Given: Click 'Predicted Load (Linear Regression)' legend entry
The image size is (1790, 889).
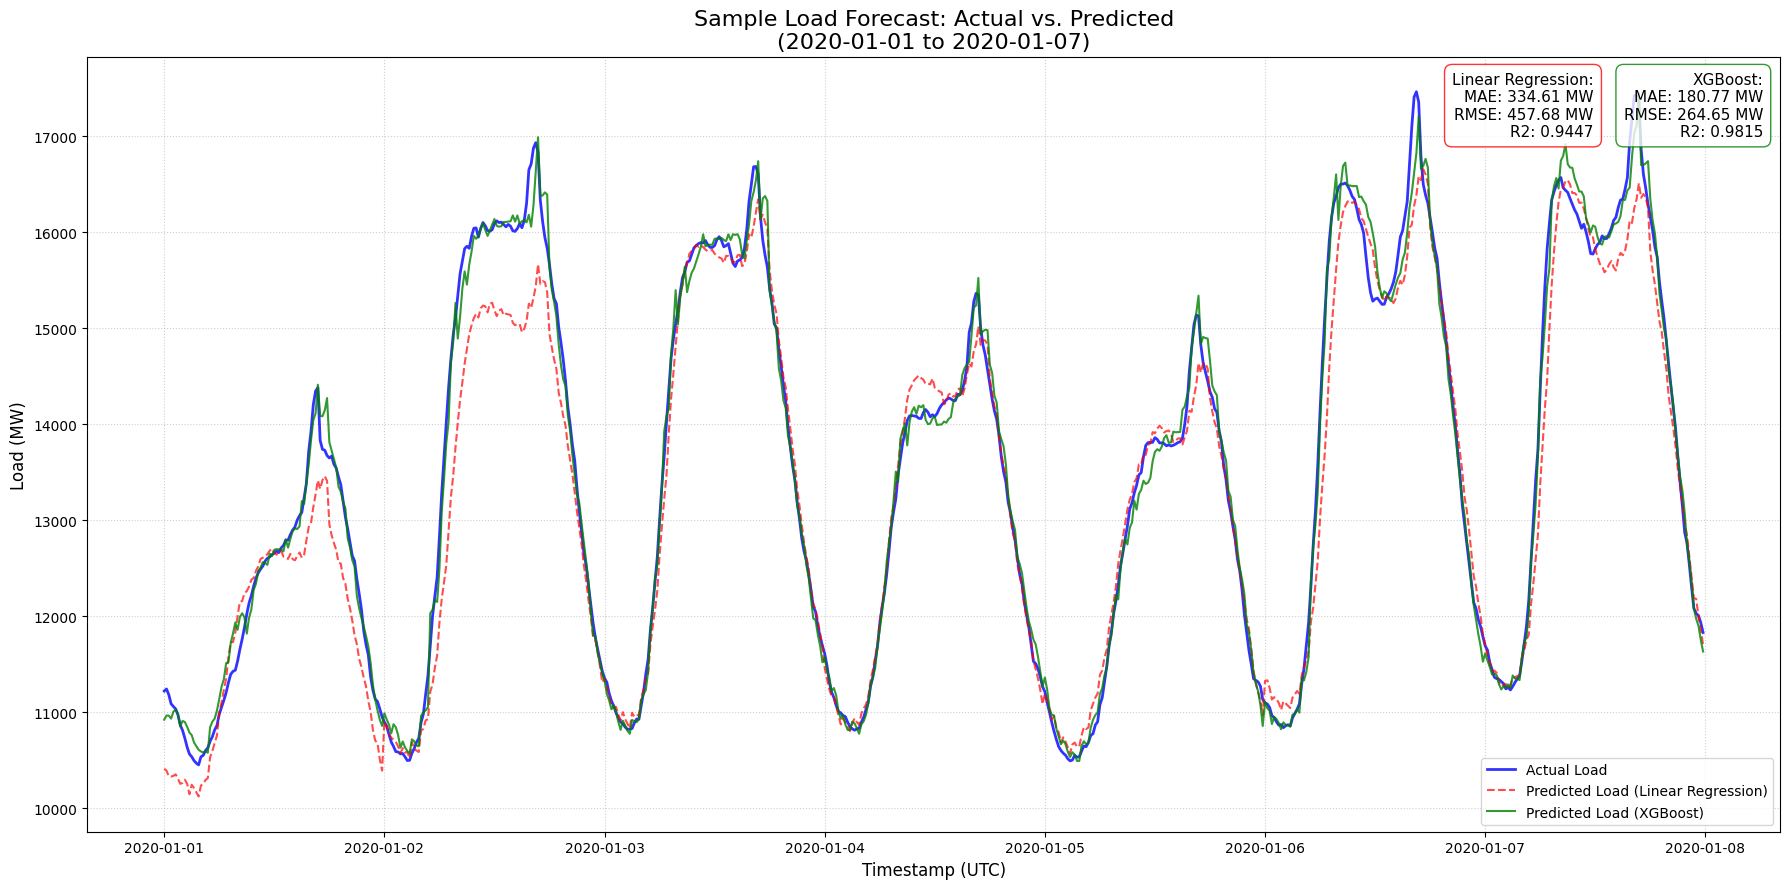Looking at the screenshot, I should 1647,791.
